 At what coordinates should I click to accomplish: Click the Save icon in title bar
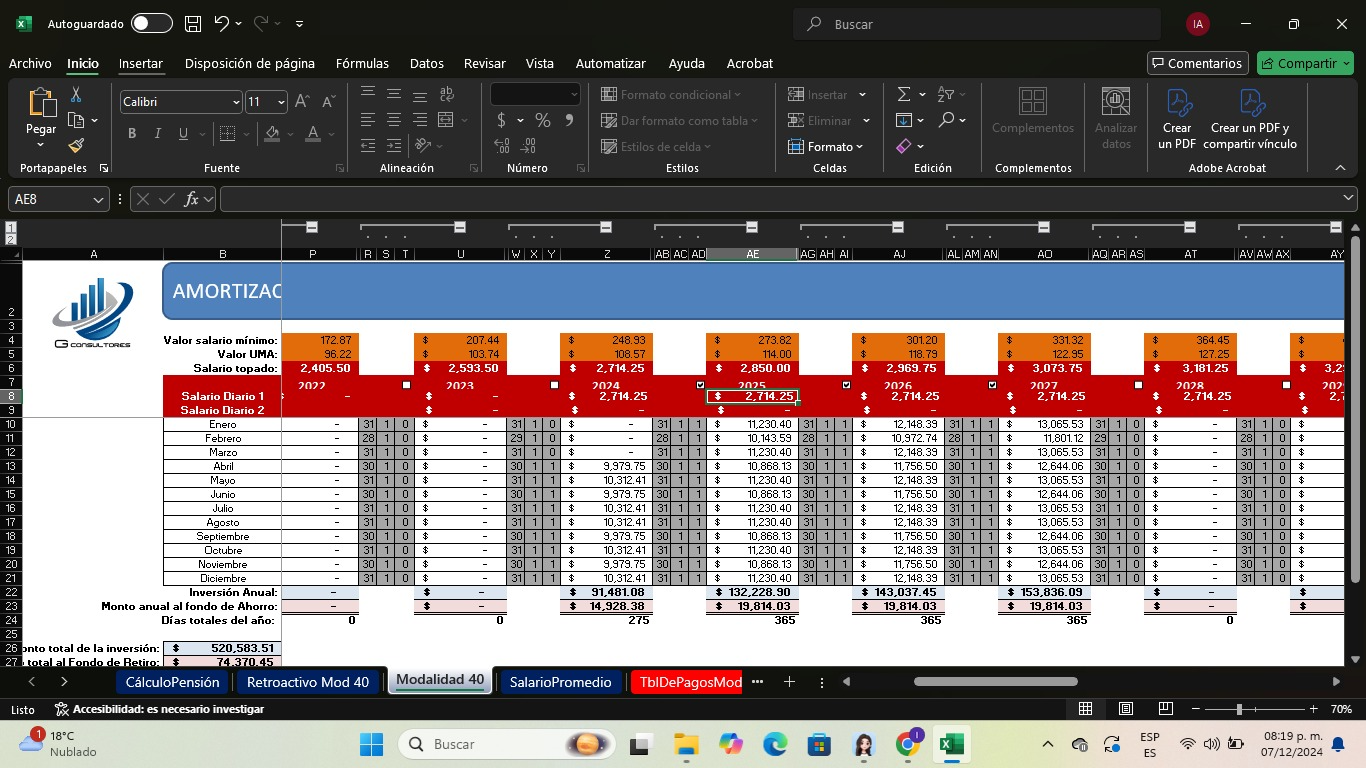[193, 24]
